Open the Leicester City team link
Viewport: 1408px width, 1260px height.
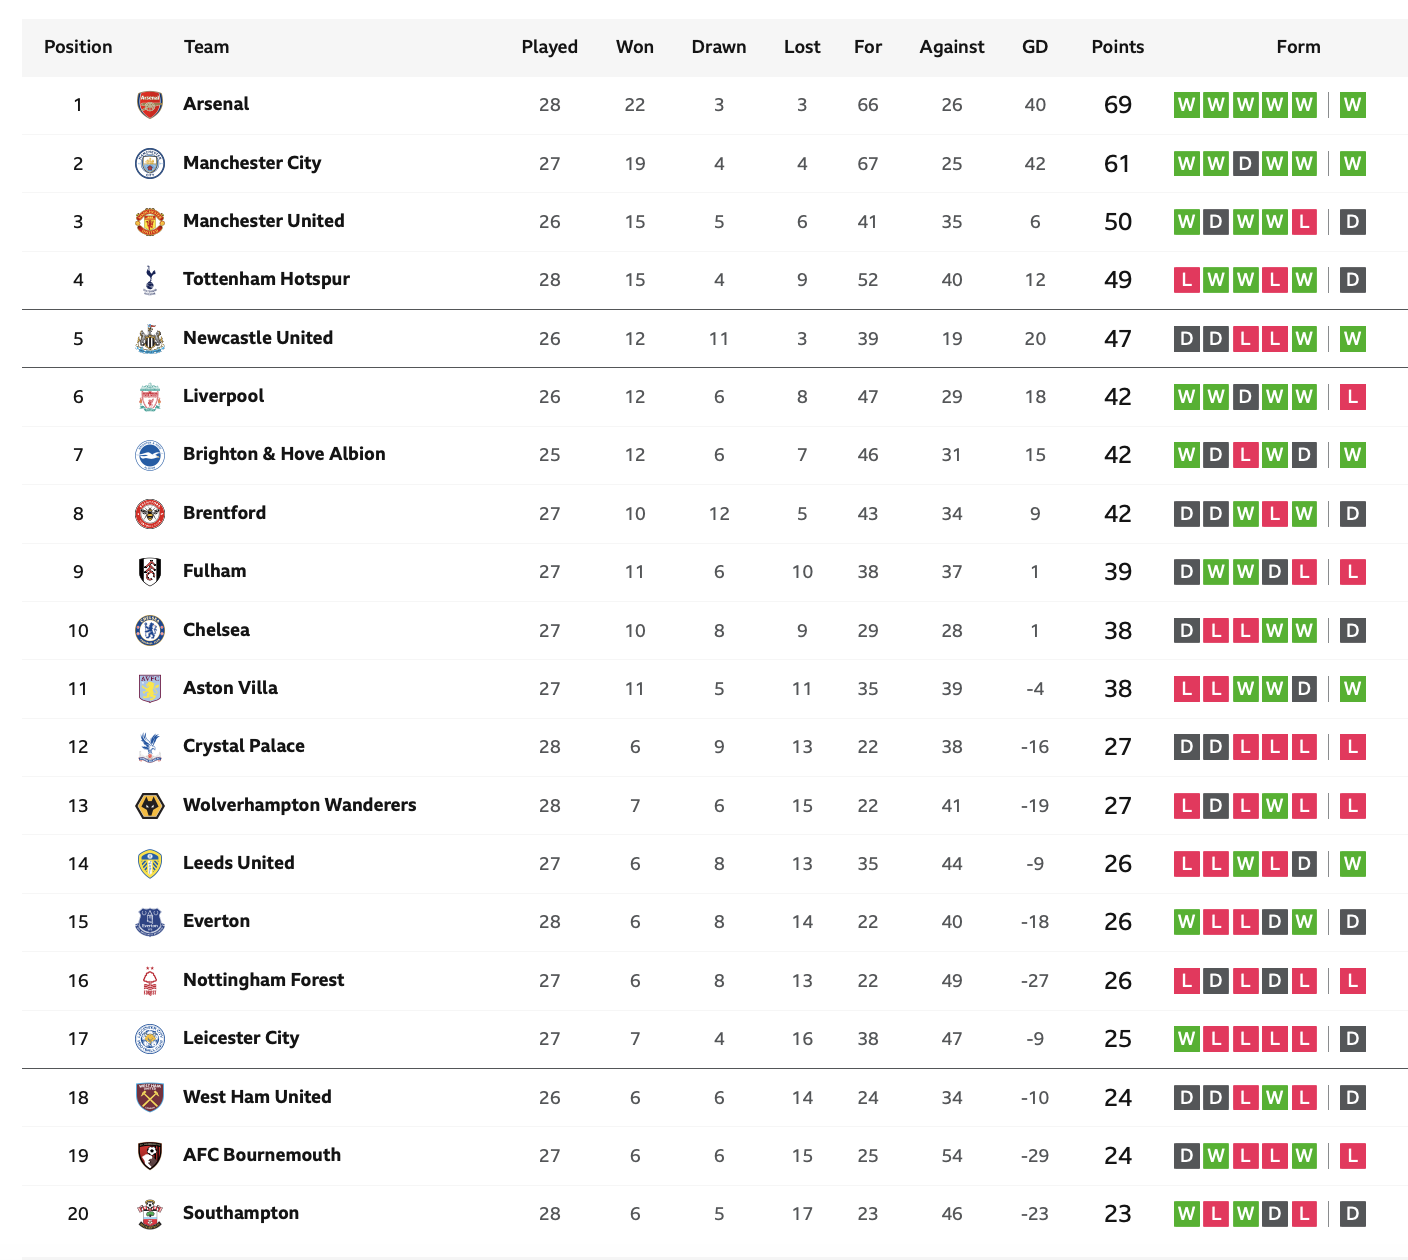coord(241,1038)
